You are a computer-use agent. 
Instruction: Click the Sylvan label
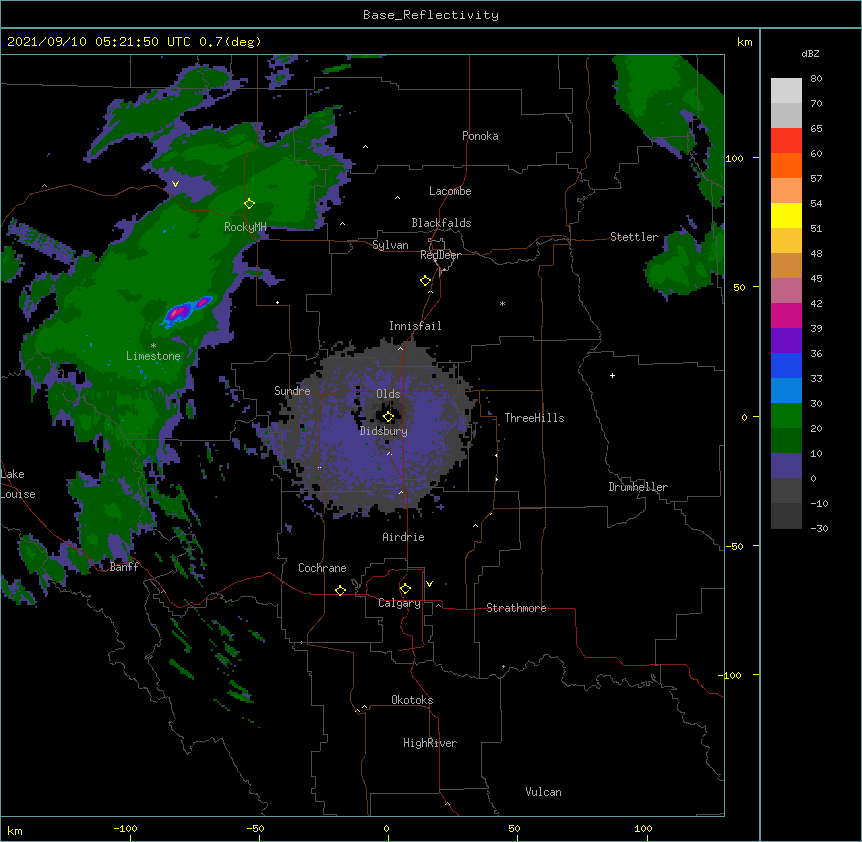coord(390,245)
